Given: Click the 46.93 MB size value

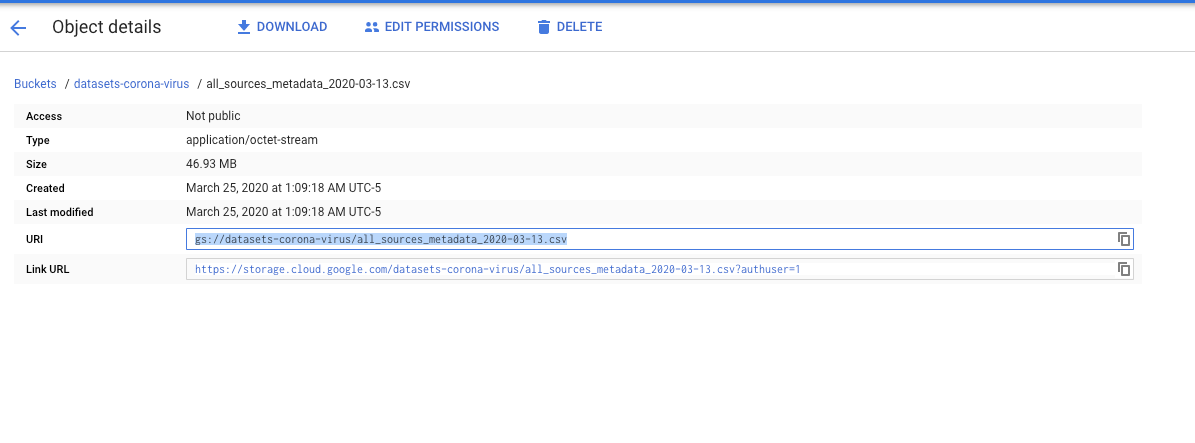Looking at the screenshot, I should coord(208,164).
